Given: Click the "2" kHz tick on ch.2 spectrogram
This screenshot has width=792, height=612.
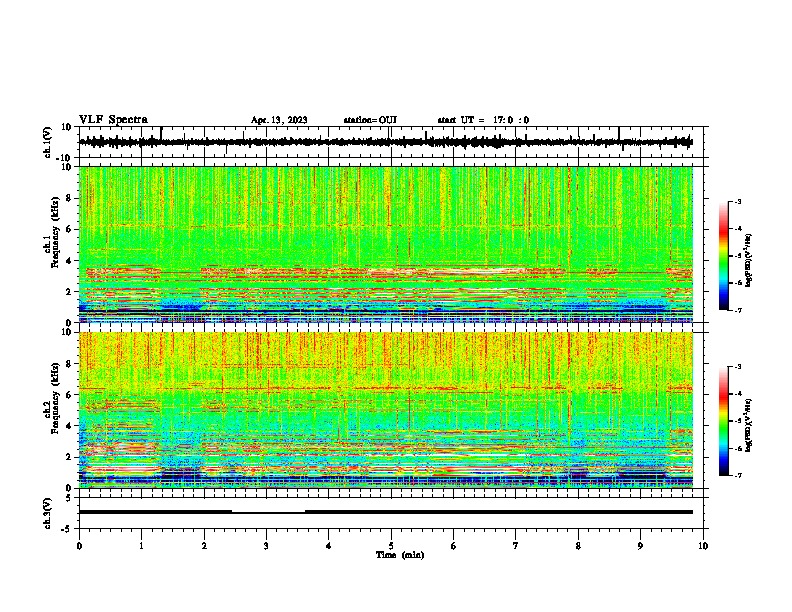Looking at the screenshot, I should pyautogui.click(x=69, y=457).
